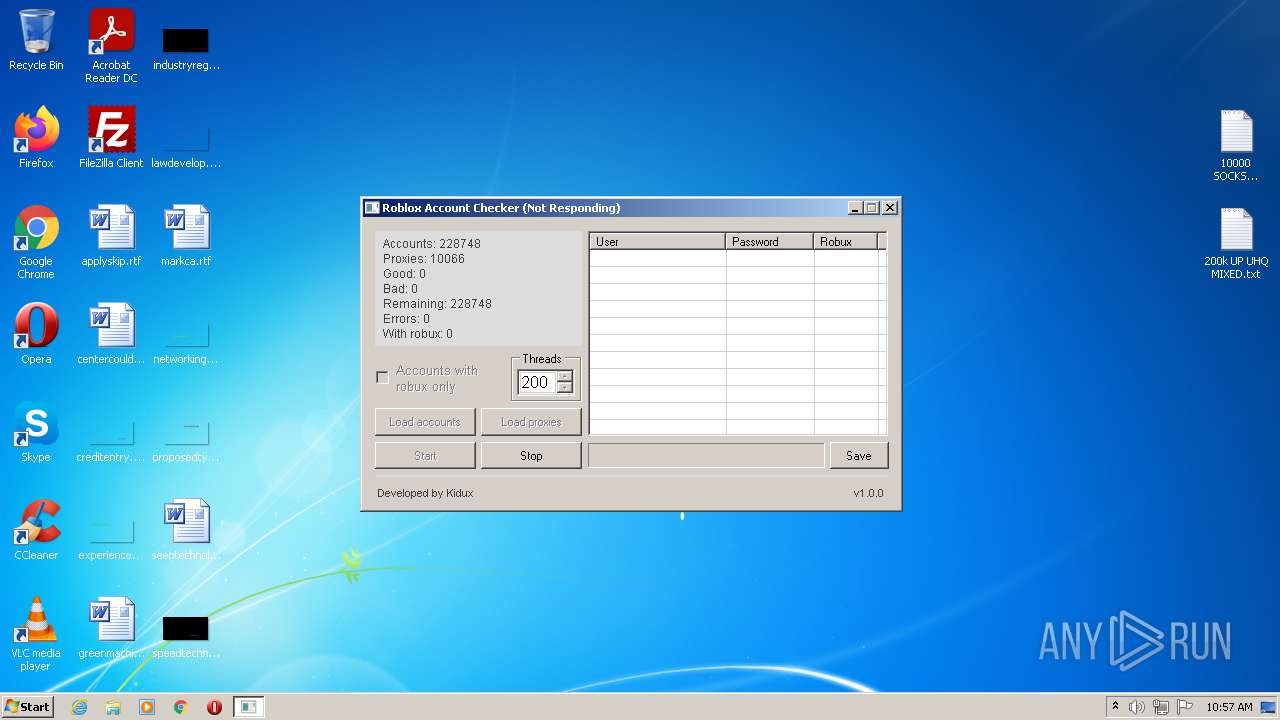
Task: Open the media player taskbar icon
Action: [147, 707]
